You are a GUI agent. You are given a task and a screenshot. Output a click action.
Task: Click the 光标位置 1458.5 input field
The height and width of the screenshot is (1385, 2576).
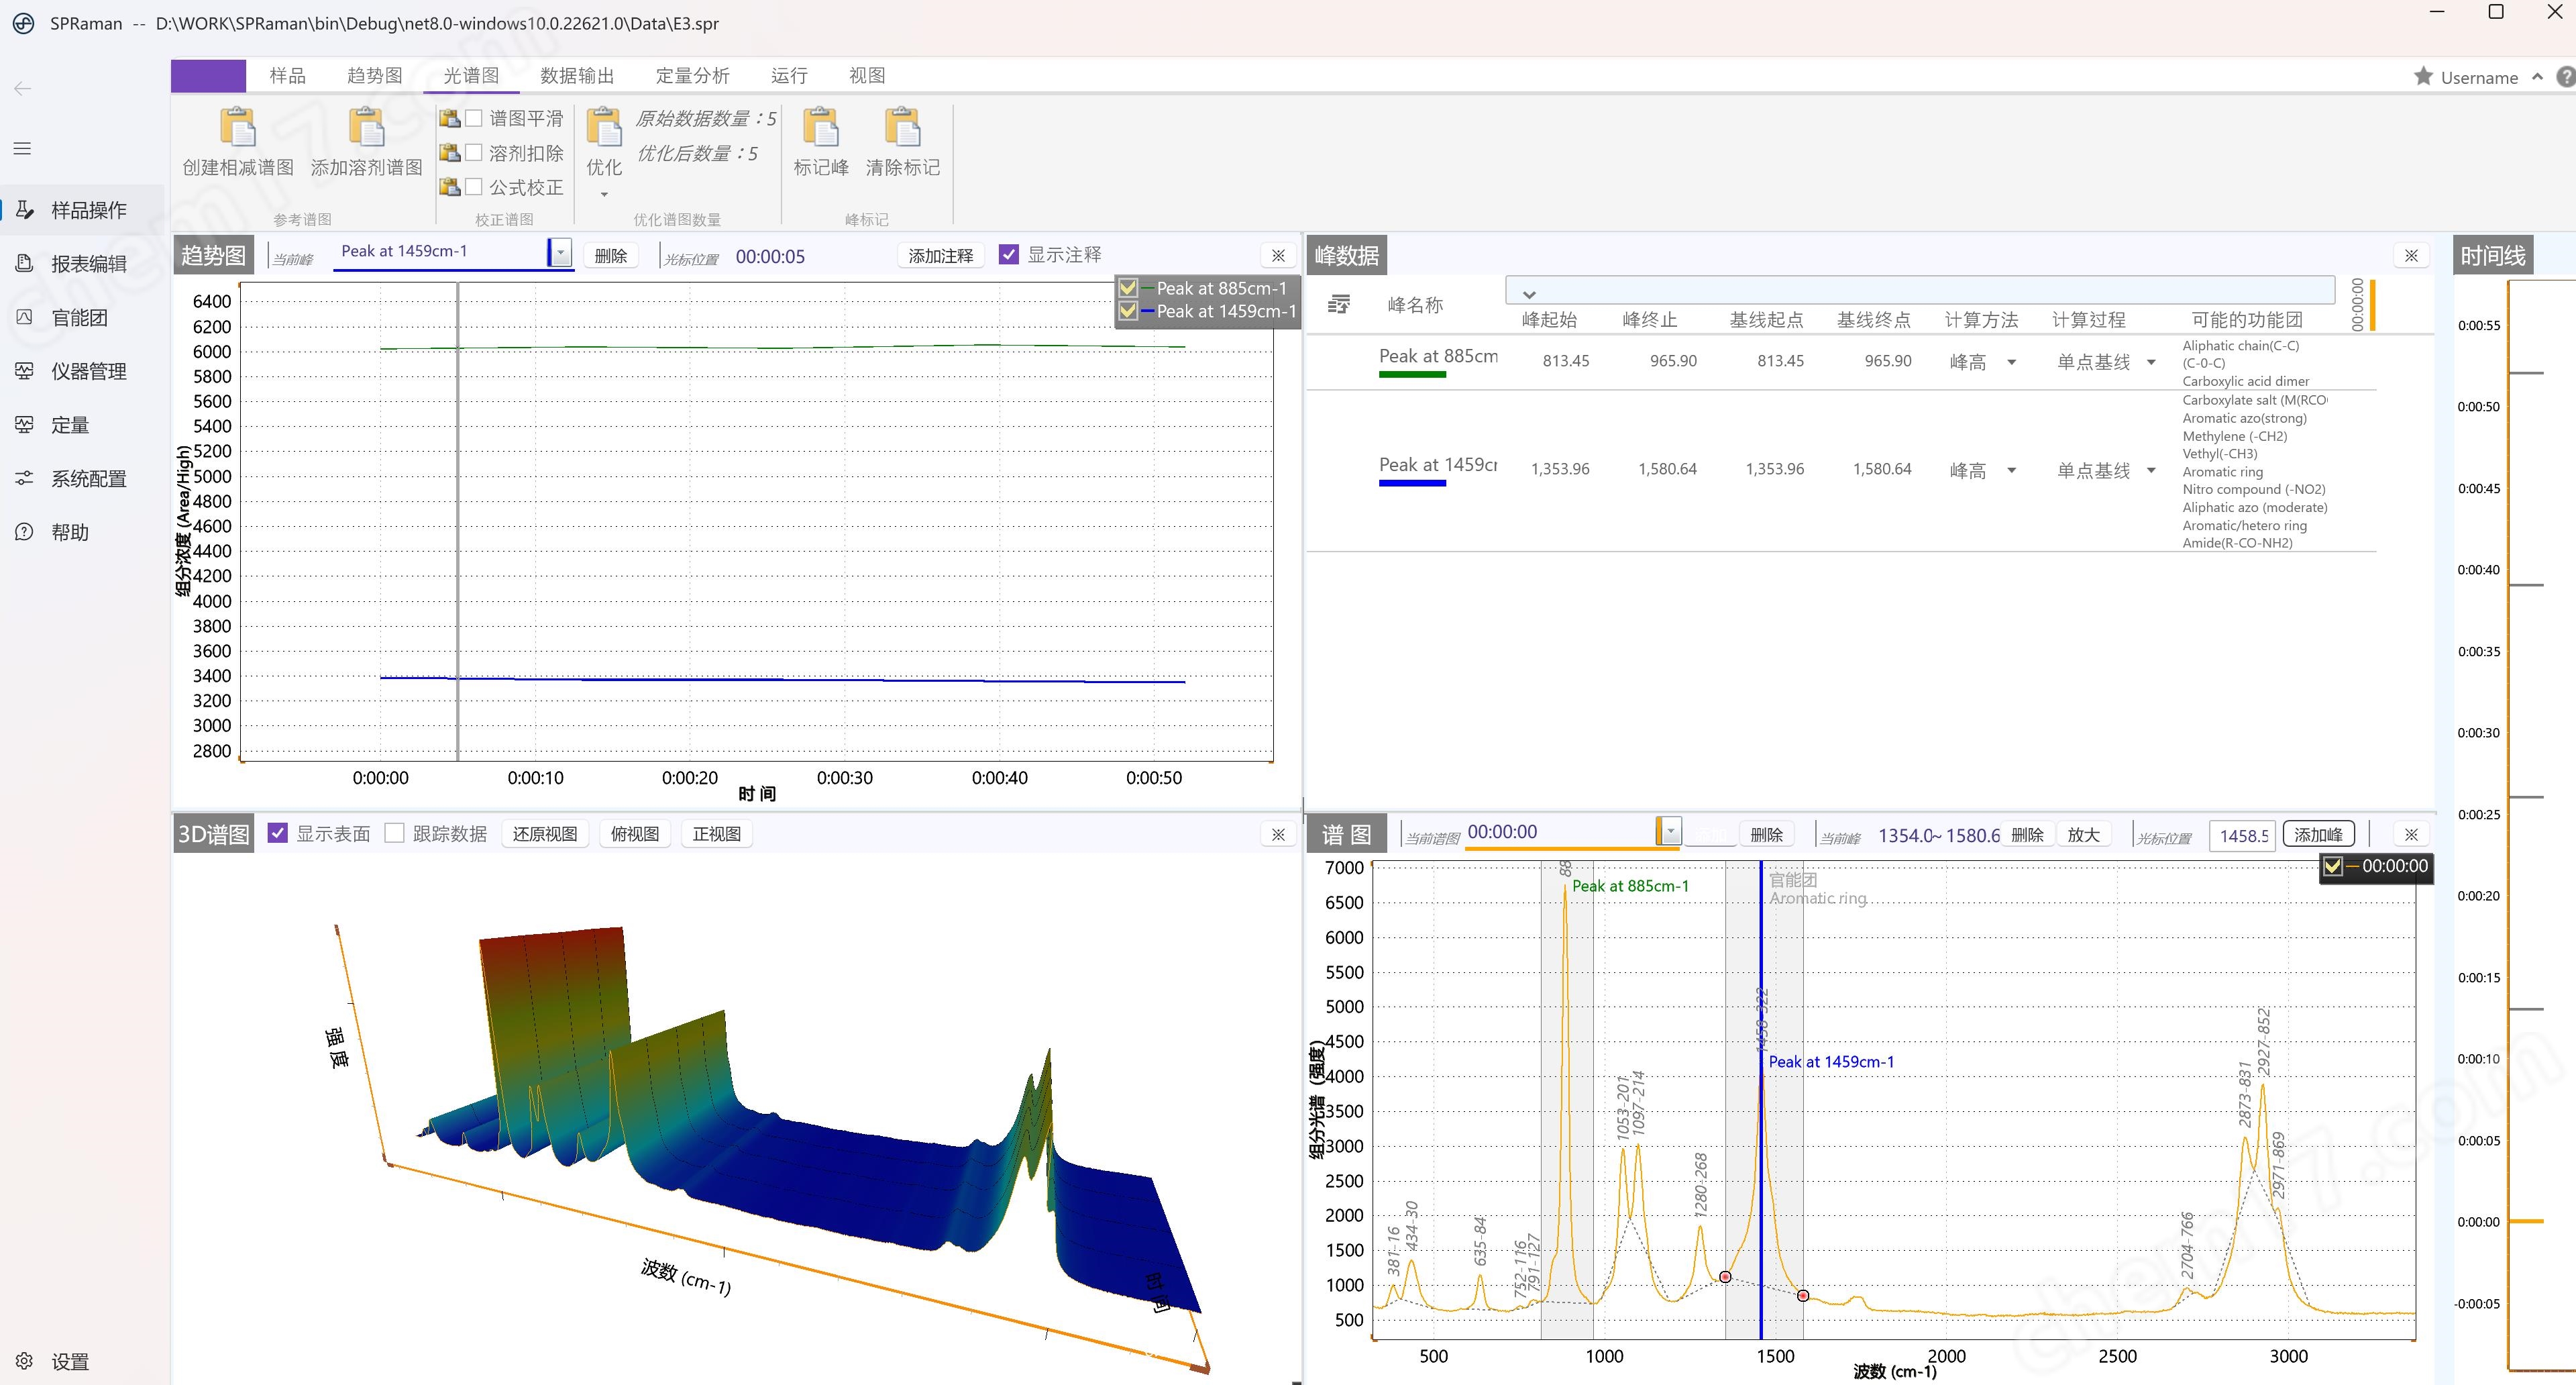point(2241,836)
